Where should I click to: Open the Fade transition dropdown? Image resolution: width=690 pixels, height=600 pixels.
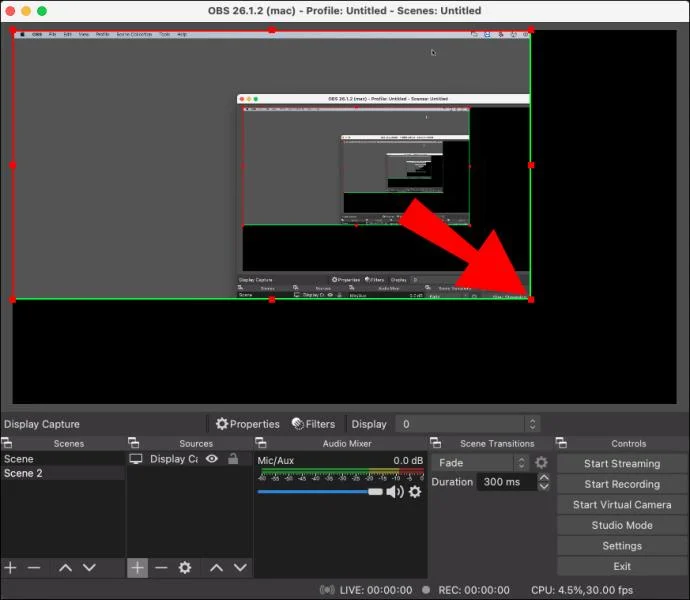pos(481,463)
